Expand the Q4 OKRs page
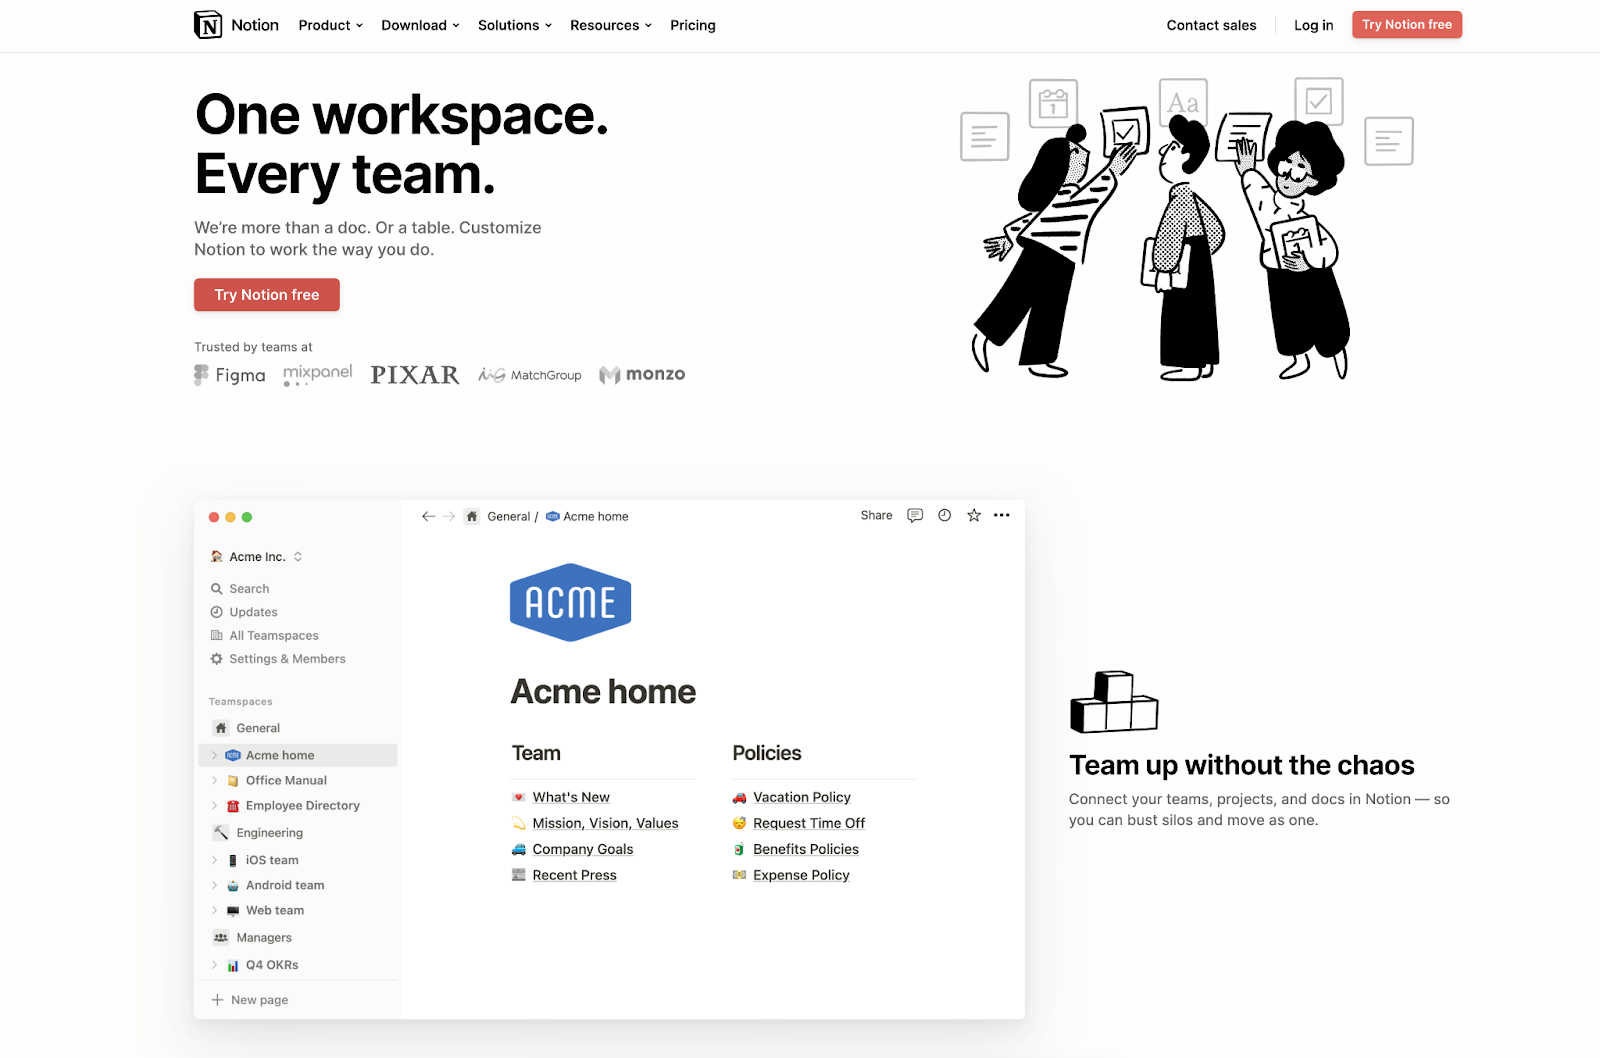 [x=214, y=965]
